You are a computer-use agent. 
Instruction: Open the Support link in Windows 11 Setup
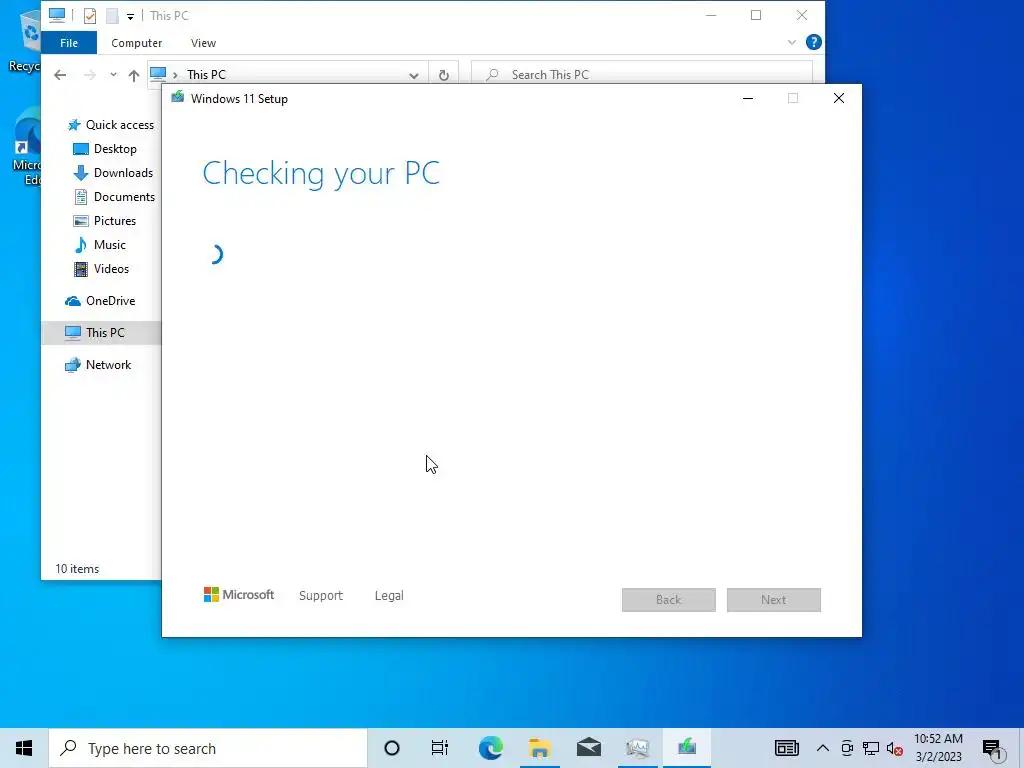point(321,596)
